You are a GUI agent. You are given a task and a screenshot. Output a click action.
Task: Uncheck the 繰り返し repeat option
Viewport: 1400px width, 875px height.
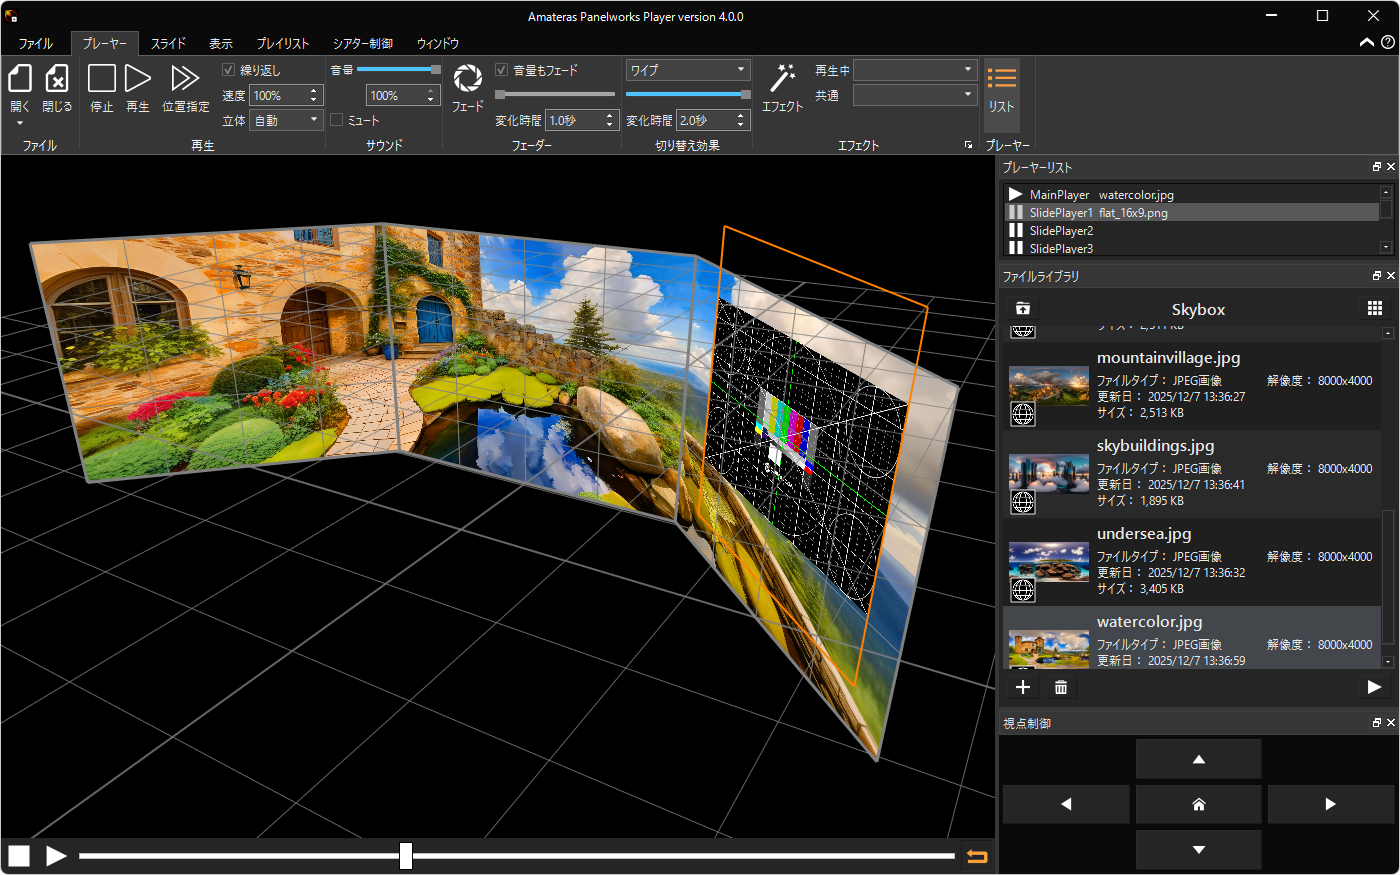[x=228, y=69]
